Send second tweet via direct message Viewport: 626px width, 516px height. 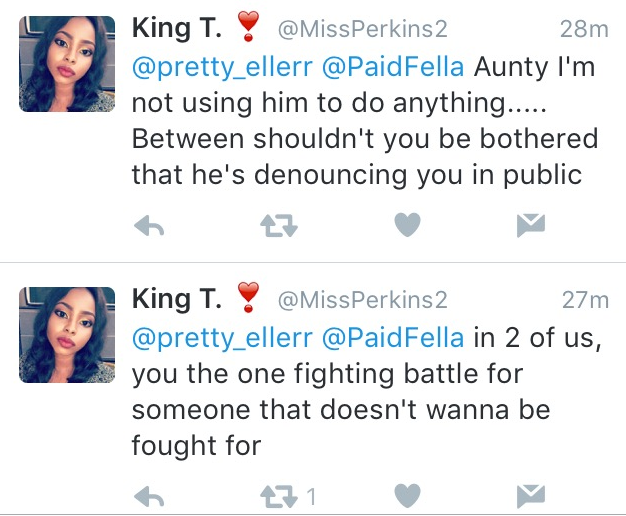(x=529, y=496)
